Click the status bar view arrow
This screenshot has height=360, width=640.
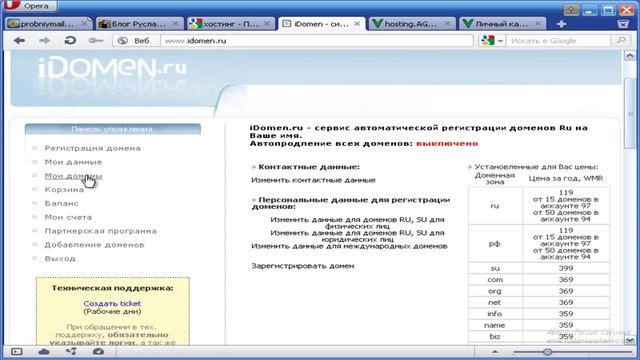tap(495, 351)
